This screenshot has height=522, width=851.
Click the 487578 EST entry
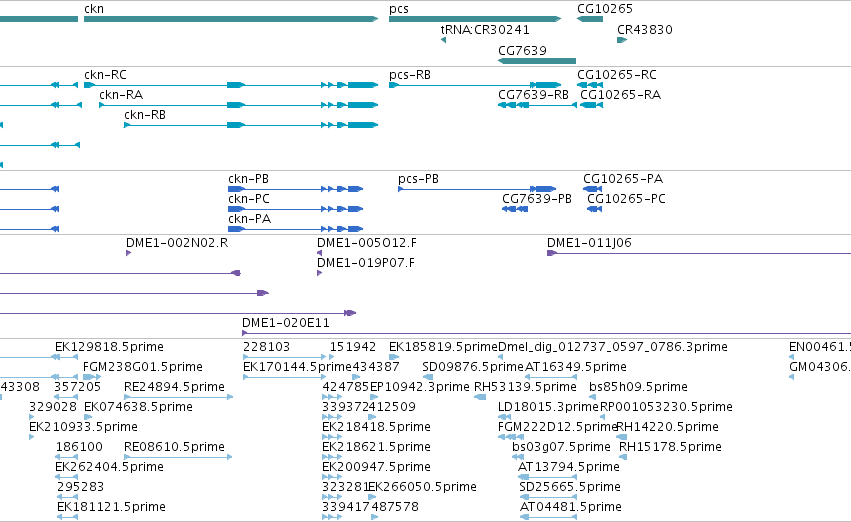pyautogui.click(x=395, y=507)
